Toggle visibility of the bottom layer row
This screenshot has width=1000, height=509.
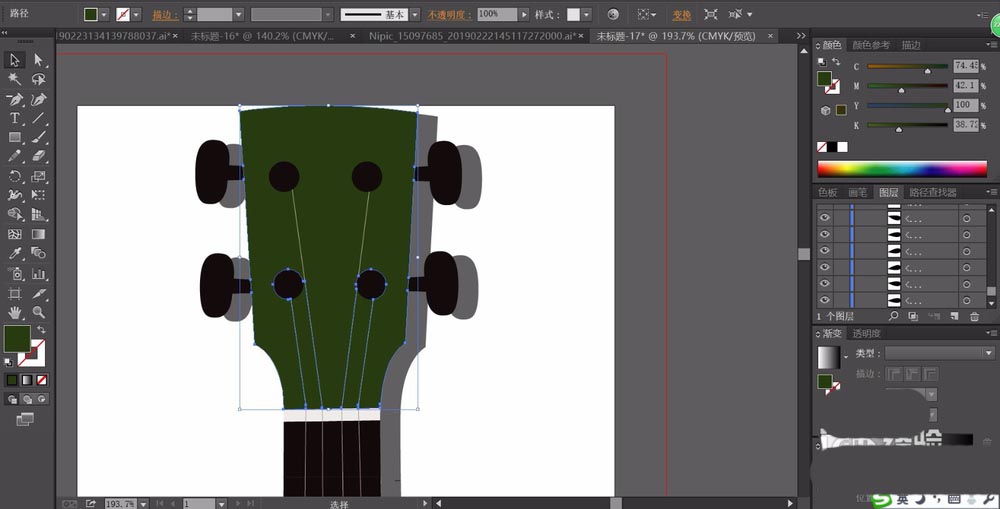click(x=825, y=301)
